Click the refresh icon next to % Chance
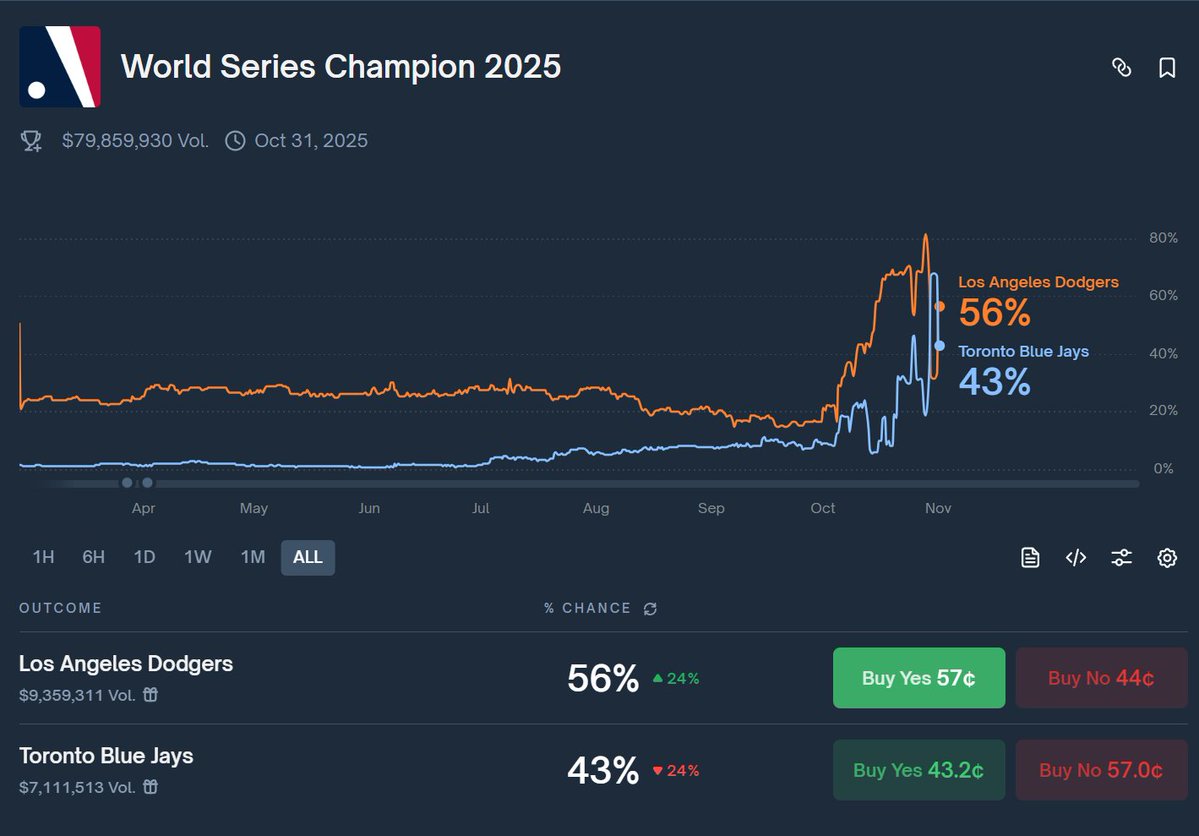The width and height of the screenshot is (1199, 836). click(x=650, y=608)
